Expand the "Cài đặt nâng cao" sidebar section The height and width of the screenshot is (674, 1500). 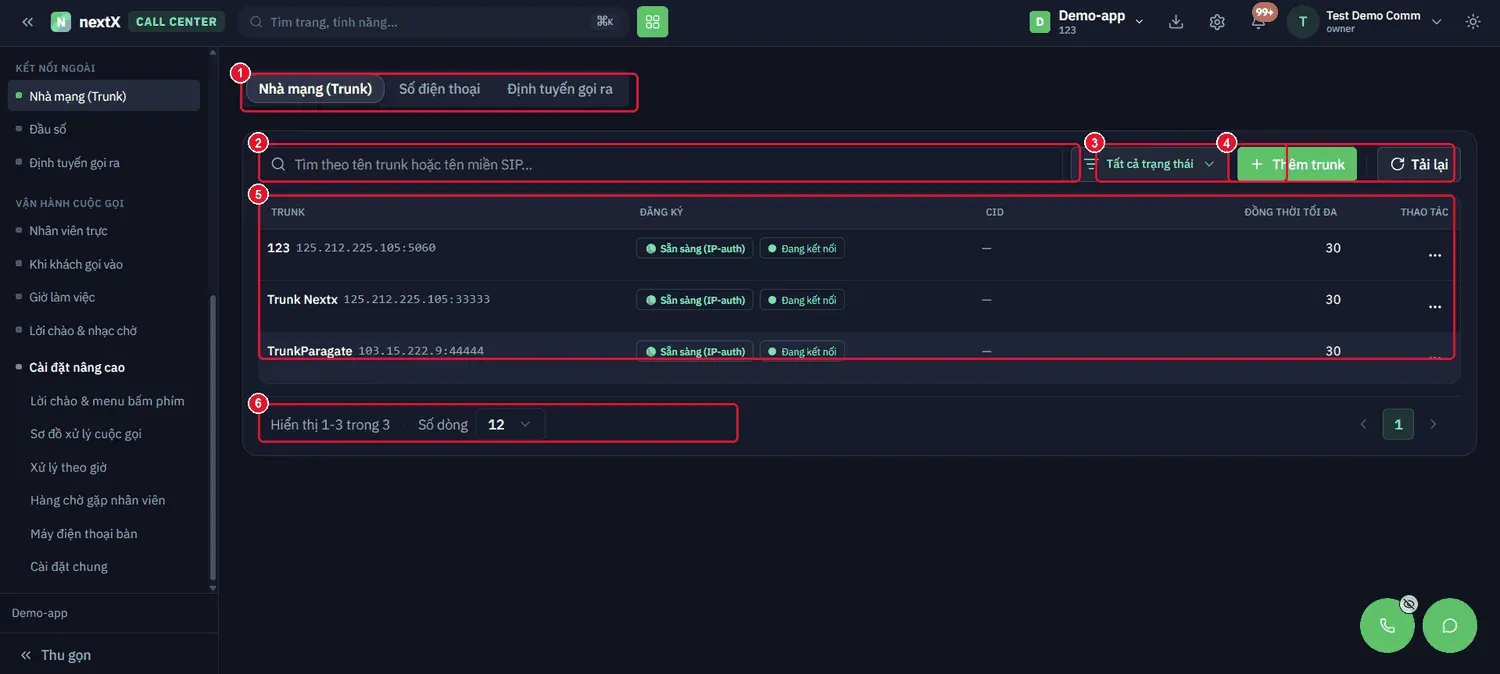click(77, 367)
